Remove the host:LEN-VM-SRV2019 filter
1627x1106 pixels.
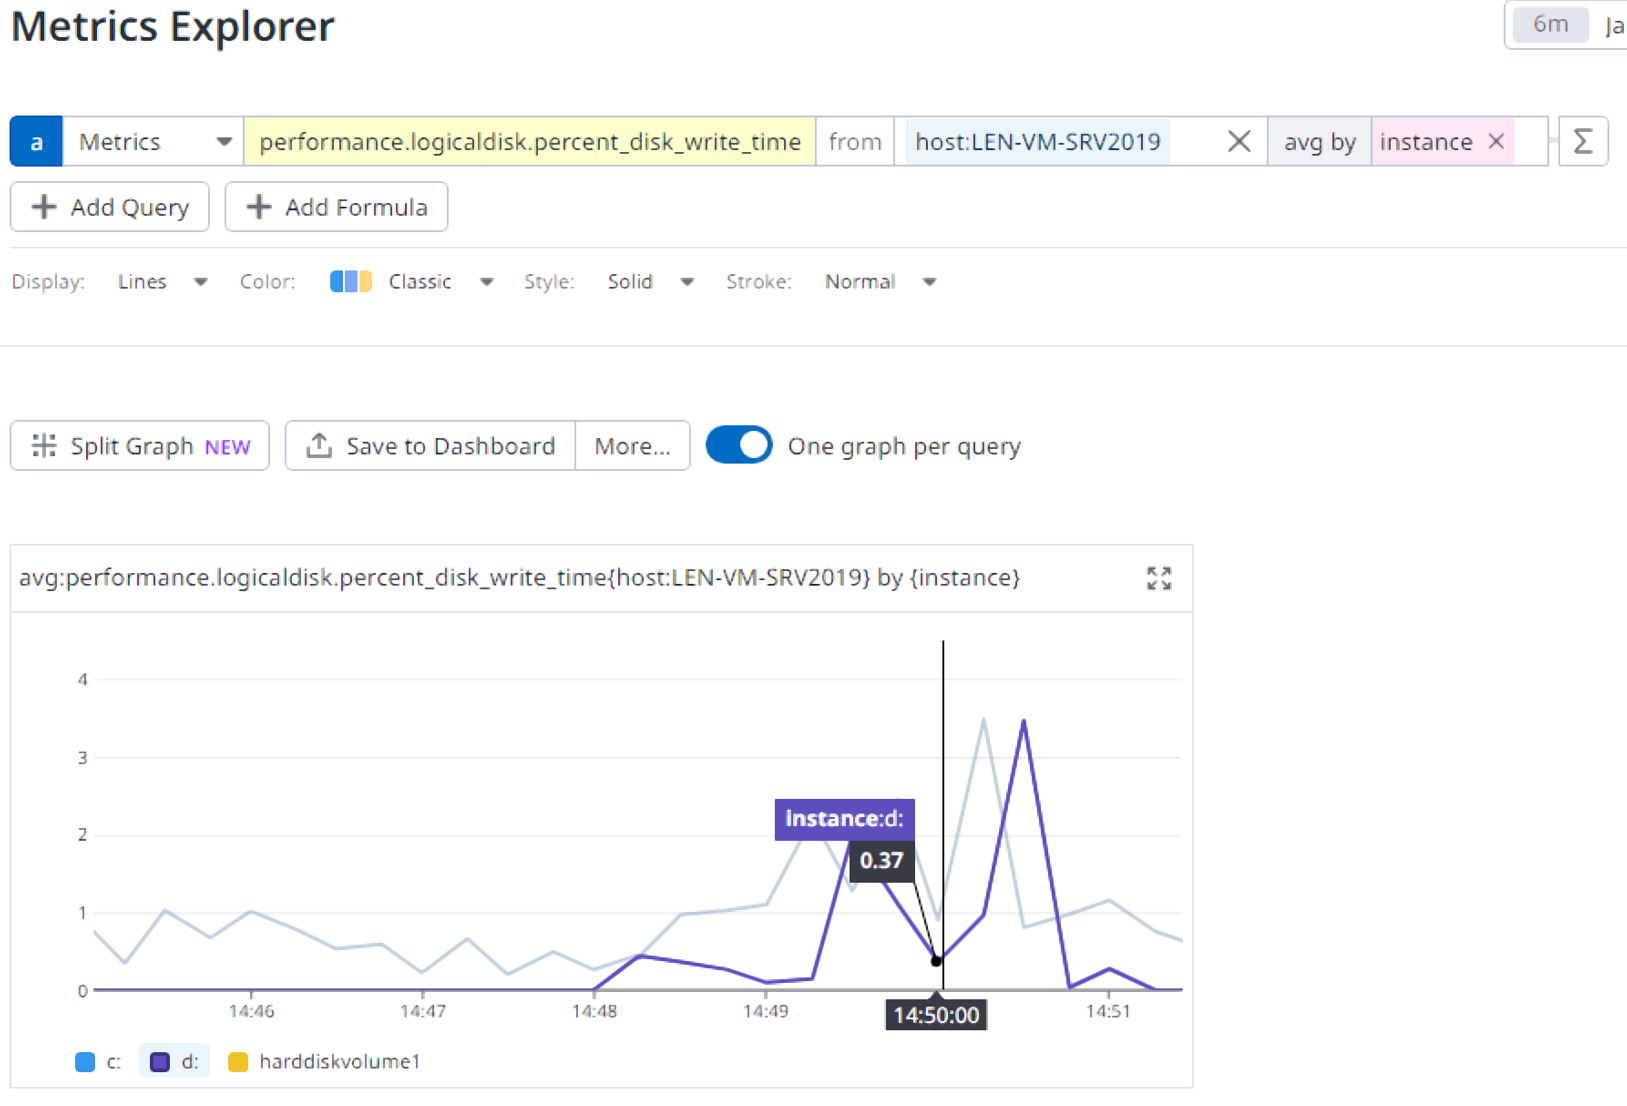pyautogui.click(x=1239, y=141)
